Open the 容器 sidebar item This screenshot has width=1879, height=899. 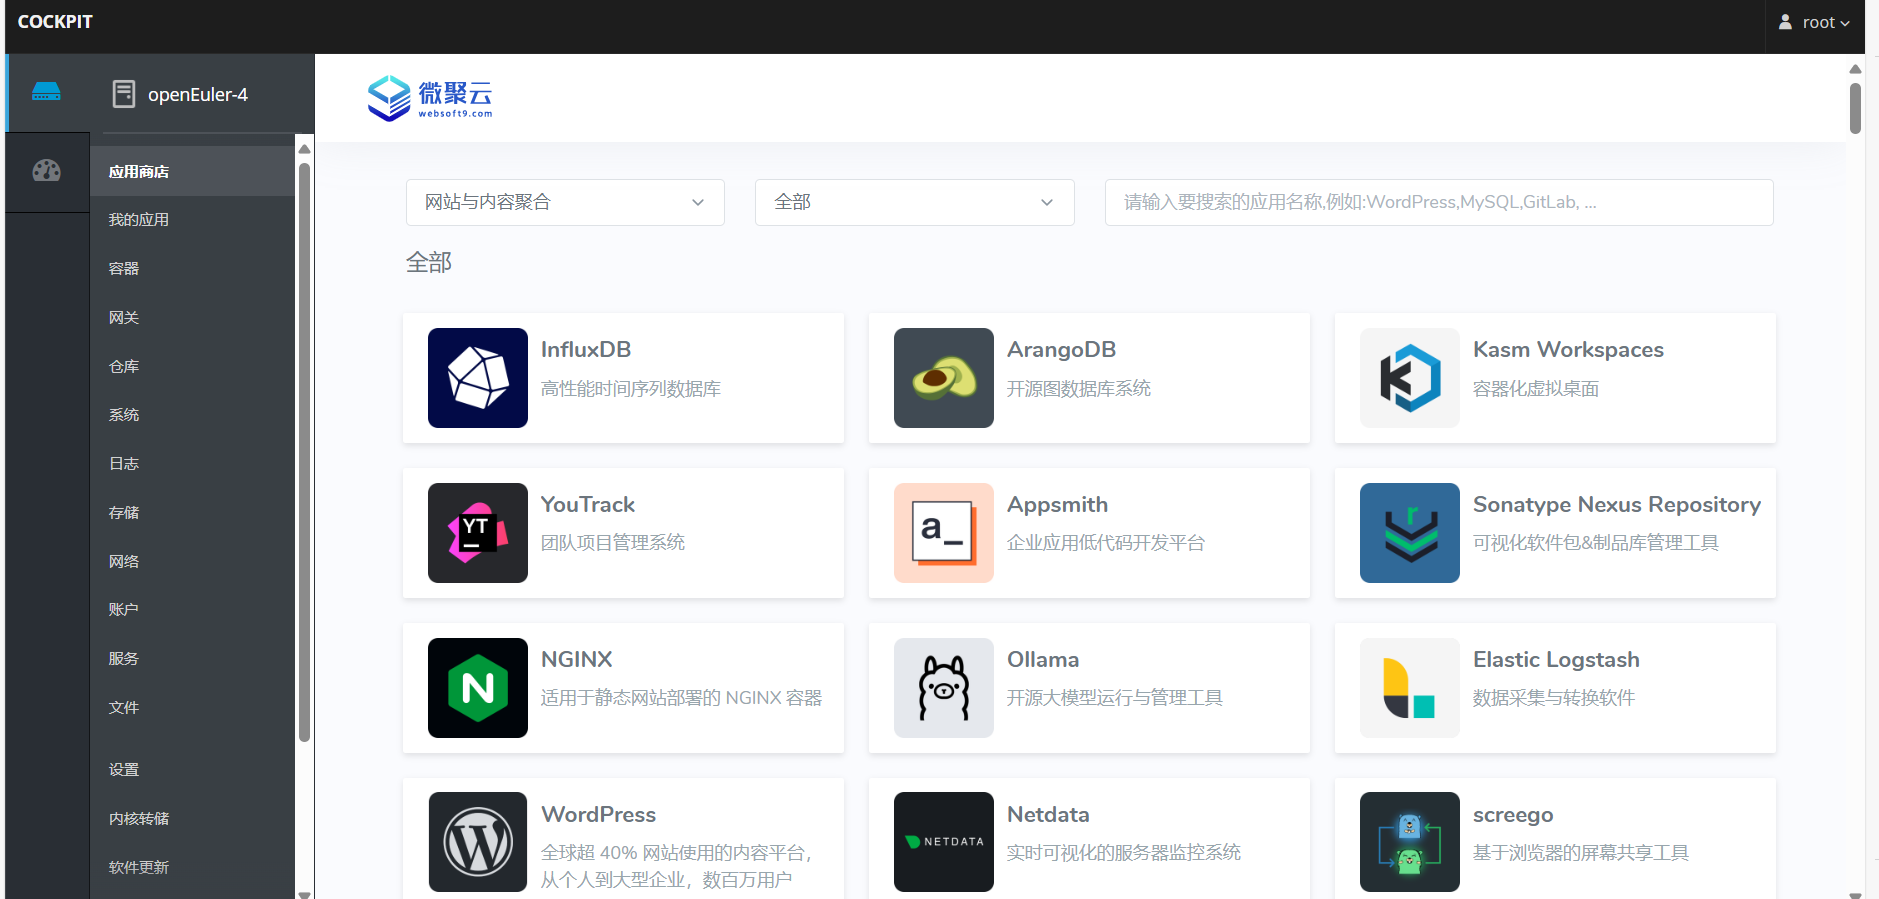click(x=192, y=269)
